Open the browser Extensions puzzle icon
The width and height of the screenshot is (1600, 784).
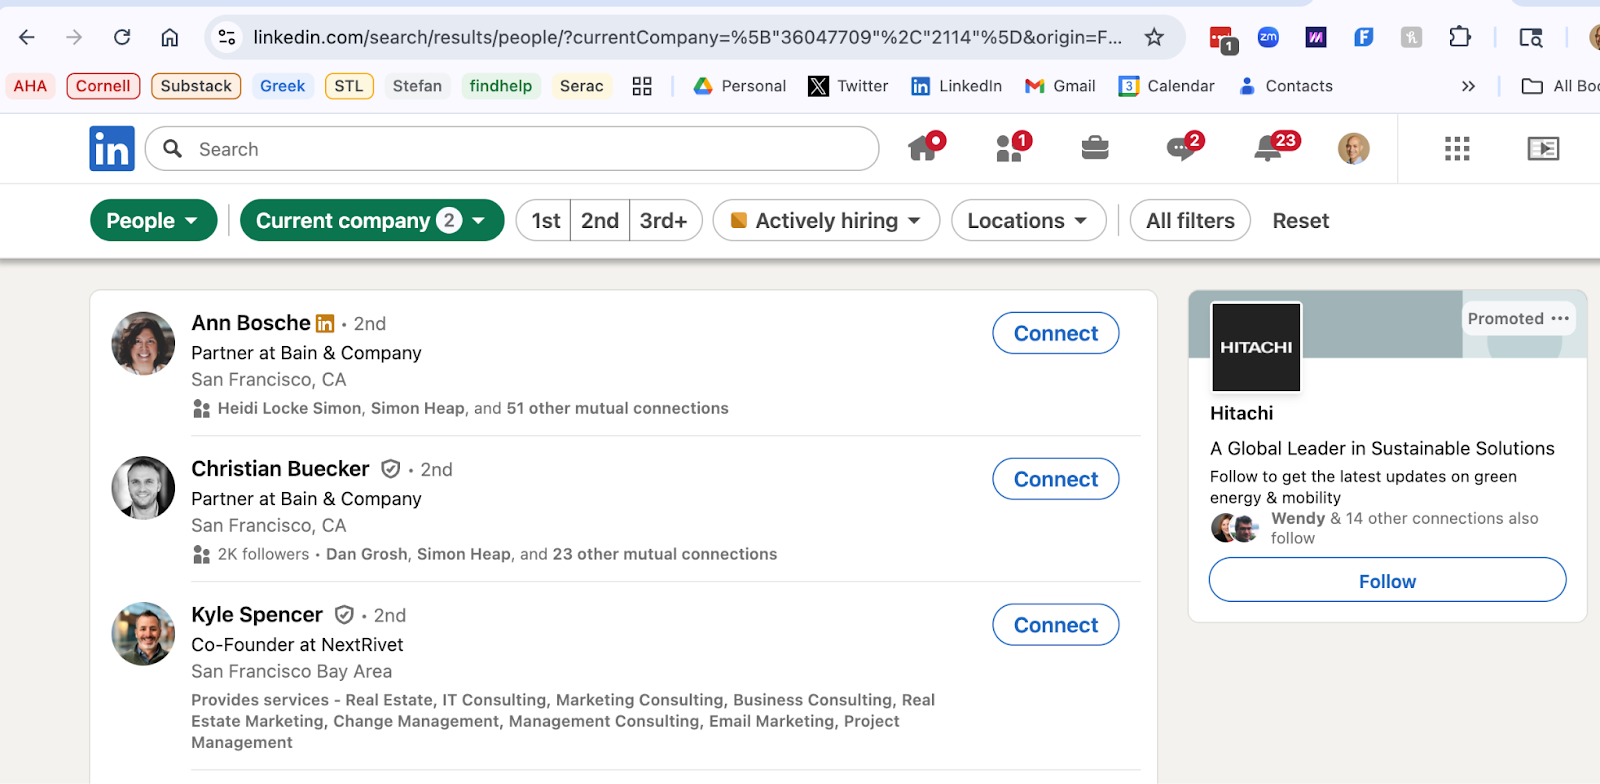tap(1460, 37)
